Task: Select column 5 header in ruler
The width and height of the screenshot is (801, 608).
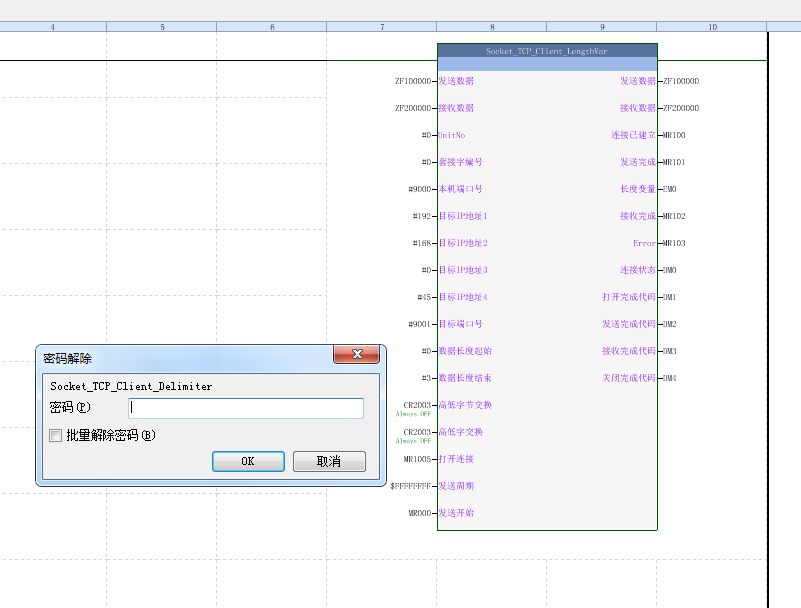Action: click(162, 27)
